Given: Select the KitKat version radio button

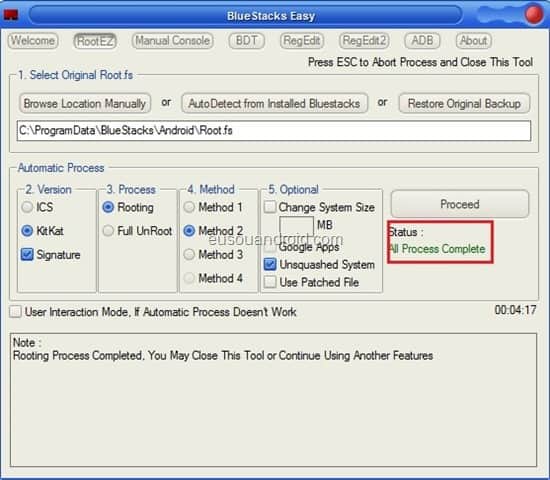Looking at the screenshot, I should (27, 231).
